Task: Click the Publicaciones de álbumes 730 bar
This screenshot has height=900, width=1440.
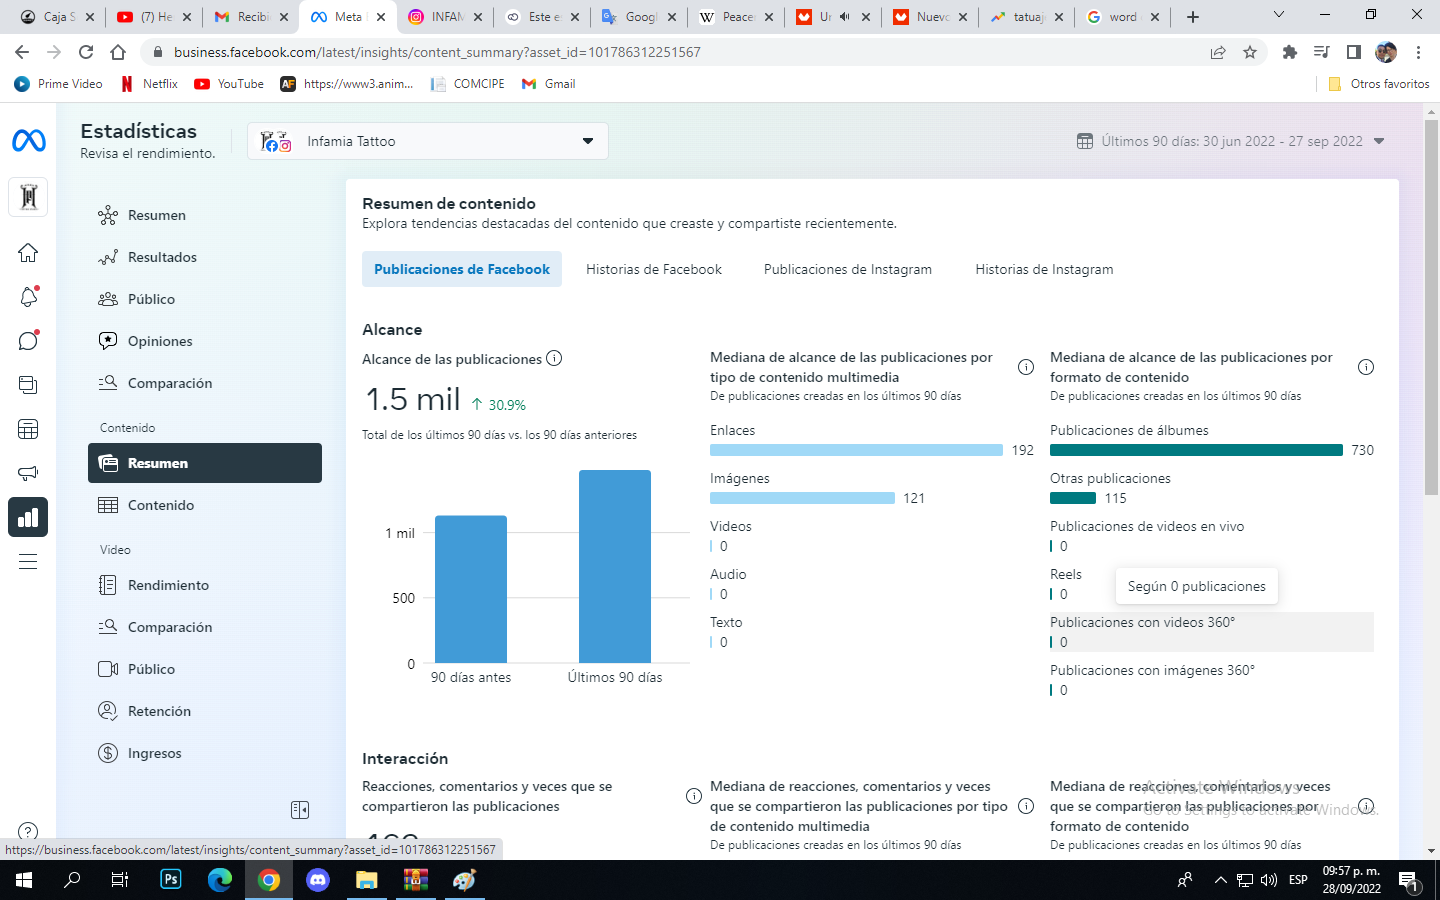Action: (1196, 450)
